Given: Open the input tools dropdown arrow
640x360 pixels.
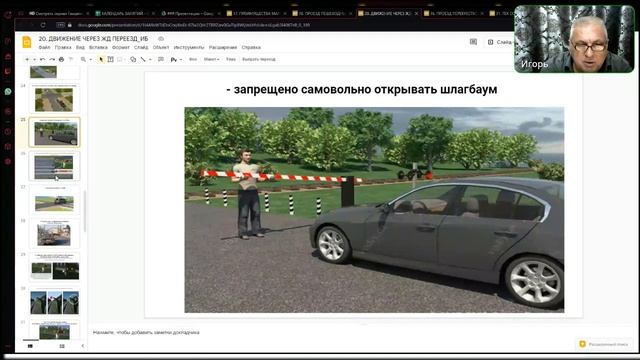Looking at the screenshot, I should pyautogui.click(x=181, y=60).
